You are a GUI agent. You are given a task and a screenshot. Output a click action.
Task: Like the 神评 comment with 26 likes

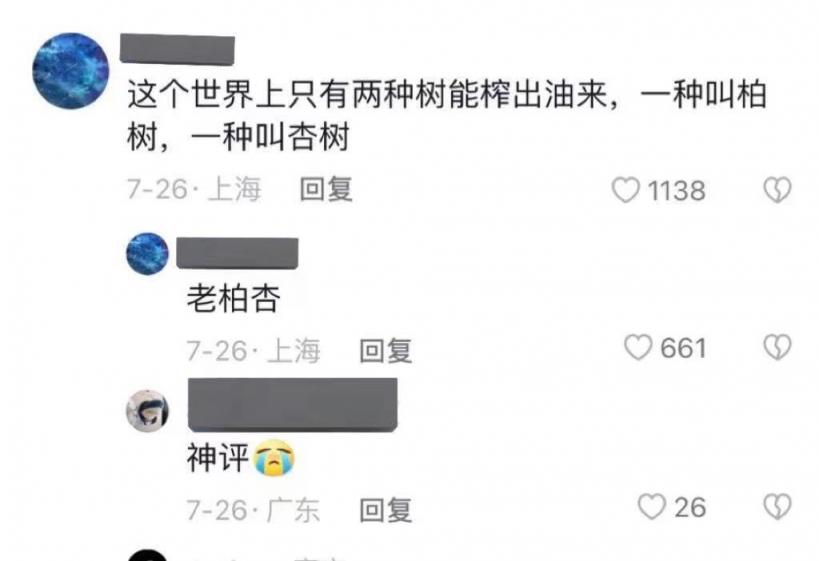[652, 507]
